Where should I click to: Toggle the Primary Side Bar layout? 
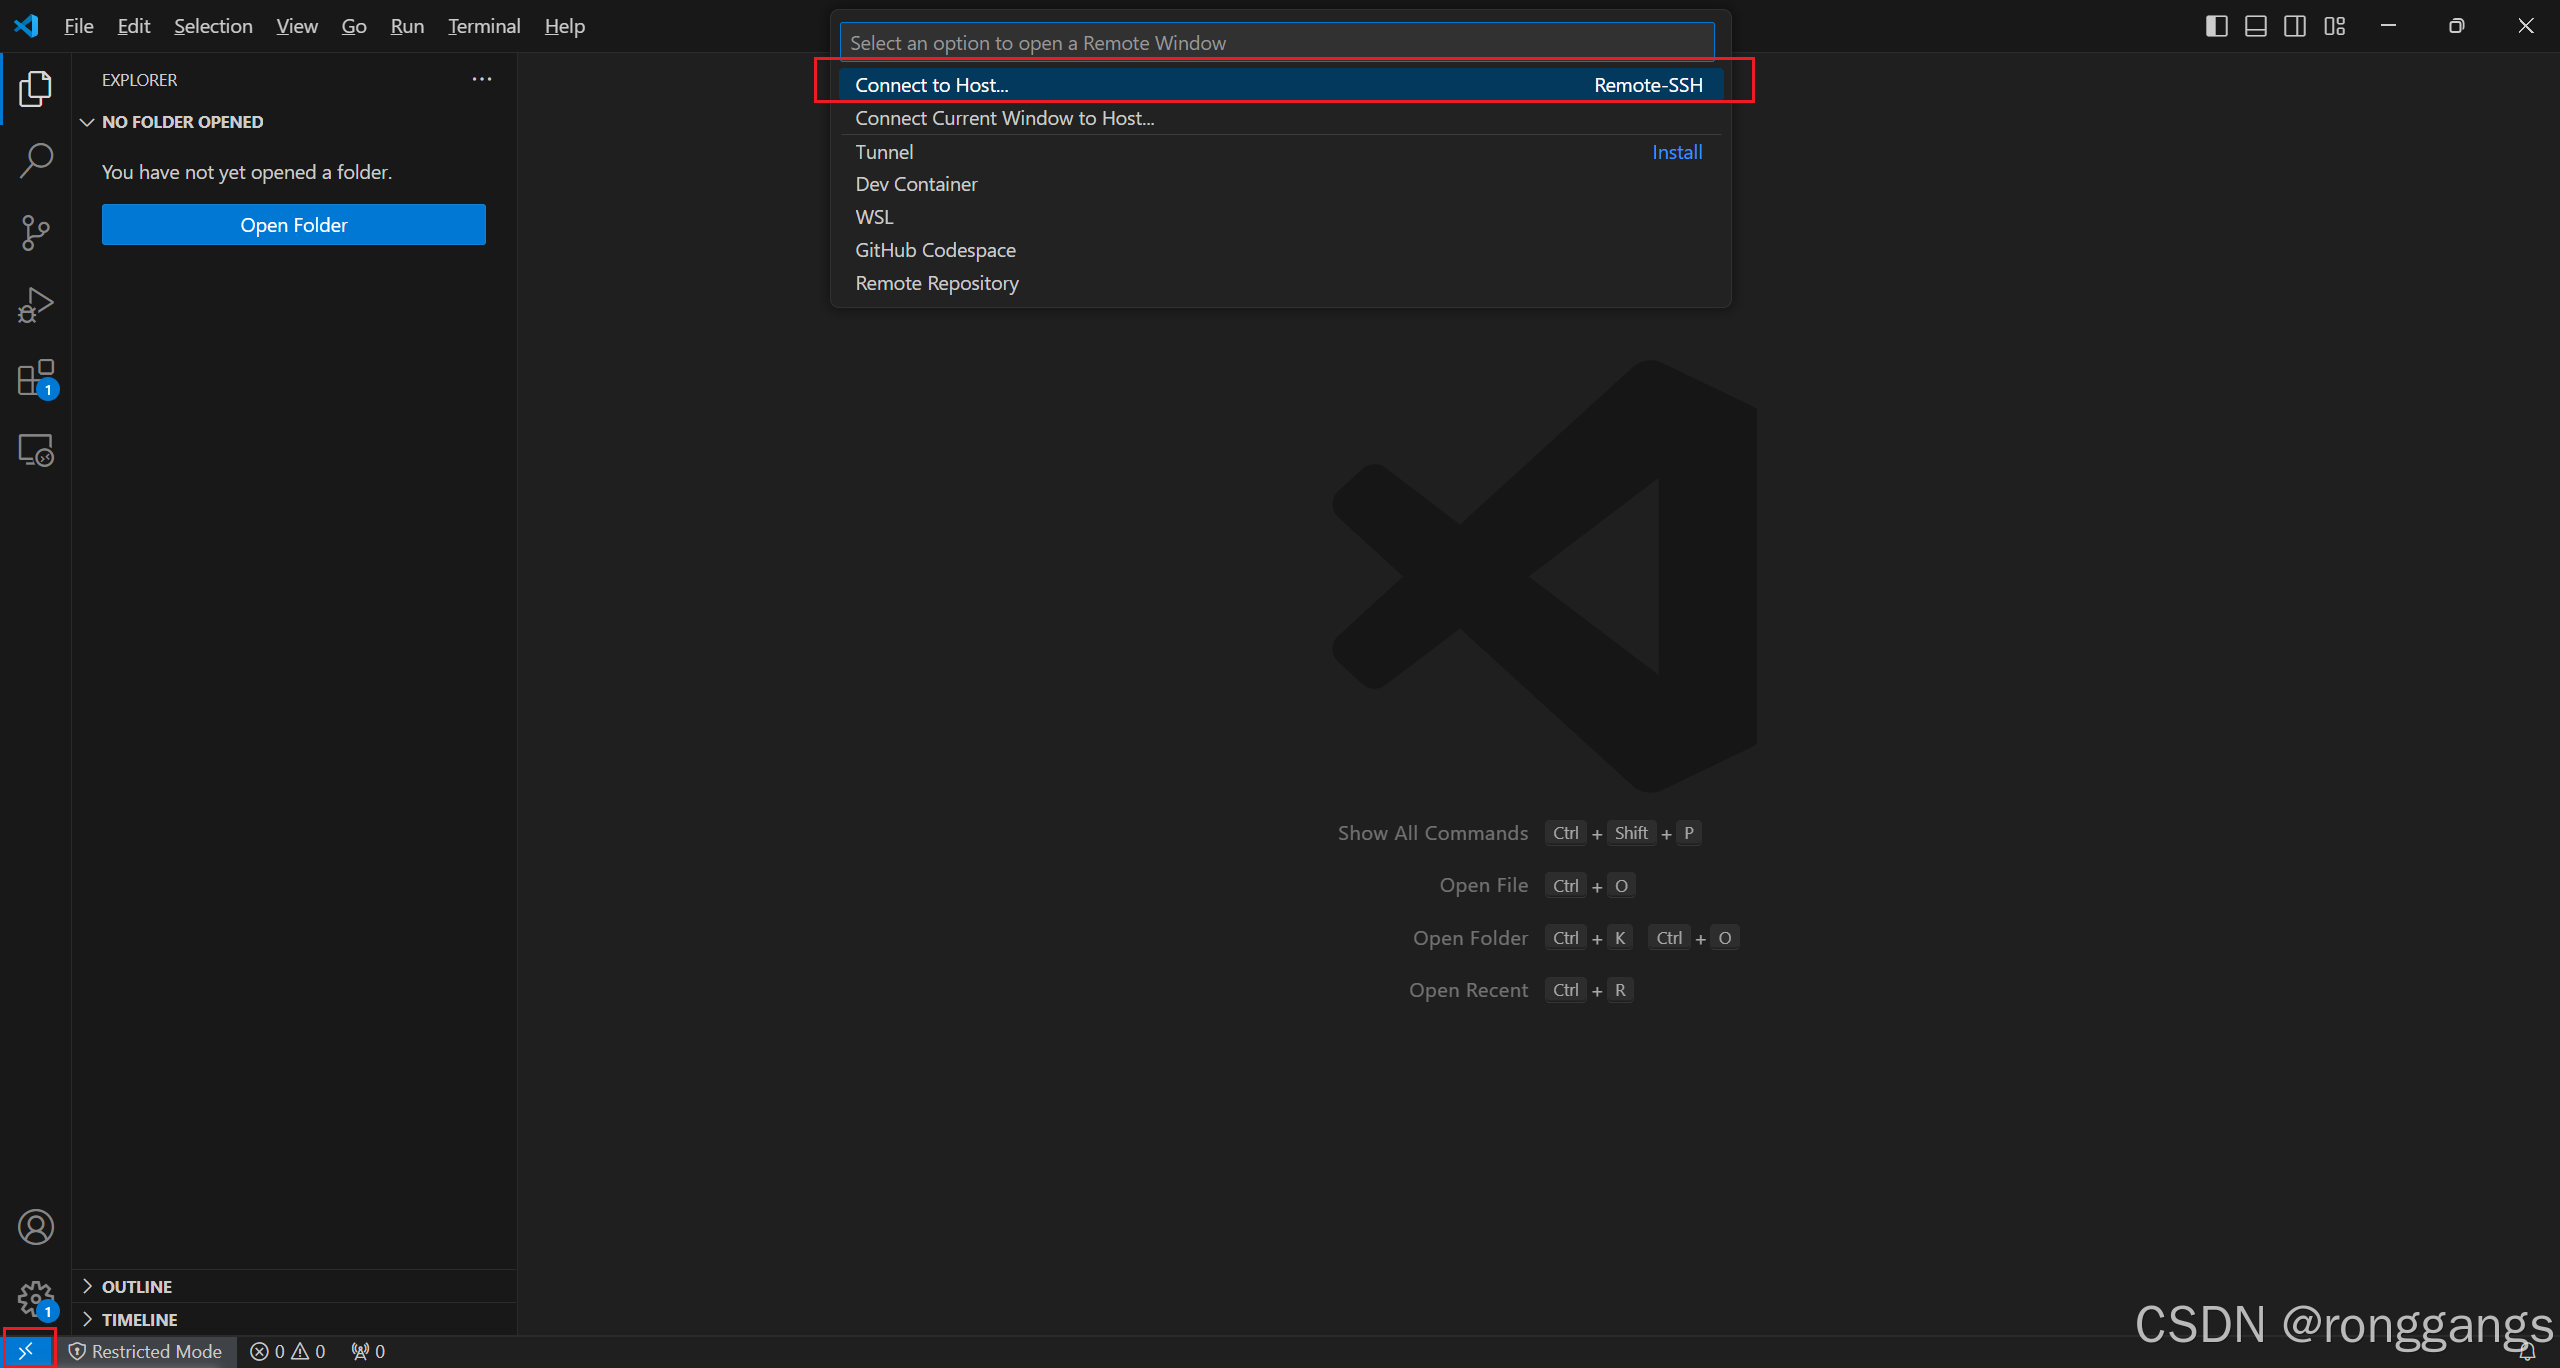click(x=2216, y=26)
